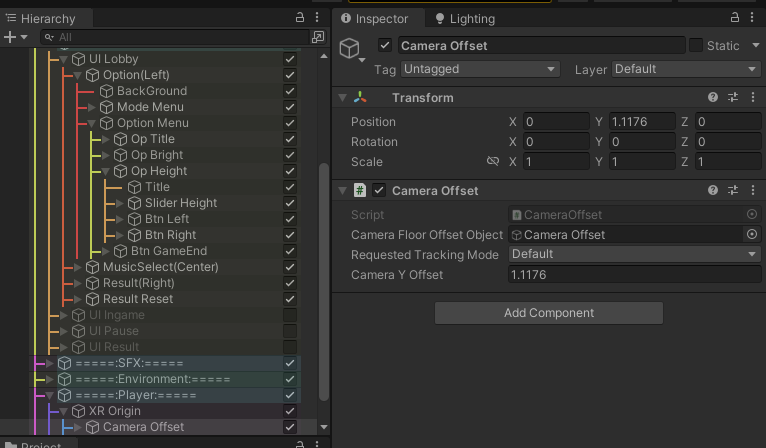766x448 pixels.
Task: Click the Camera Y Offset value field
Action: click(x=634, y=275)
